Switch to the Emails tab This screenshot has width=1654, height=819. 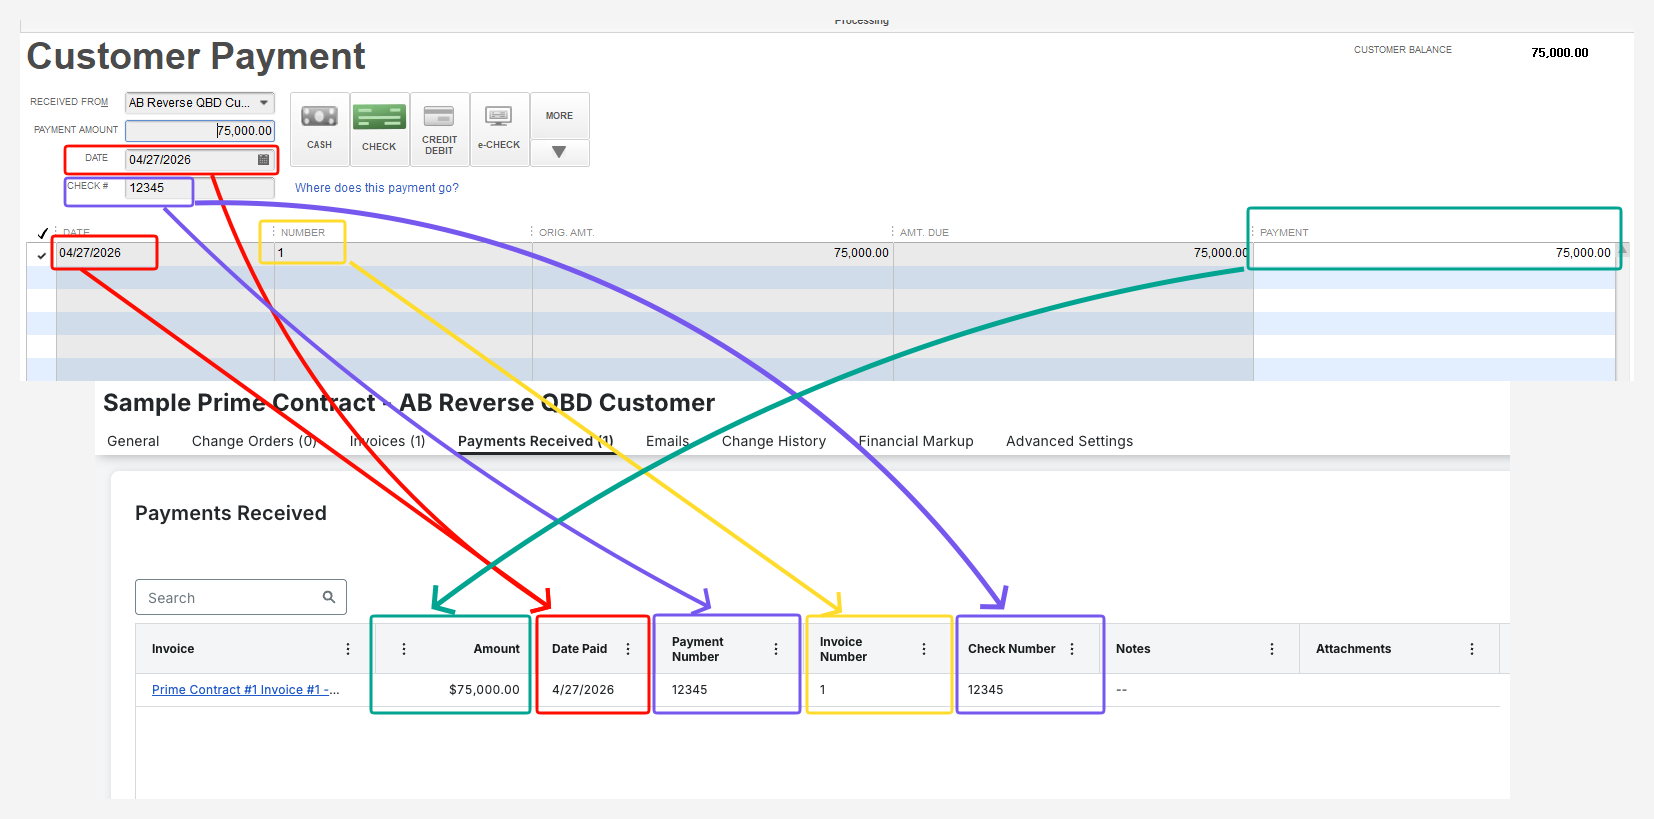point(668,441)
